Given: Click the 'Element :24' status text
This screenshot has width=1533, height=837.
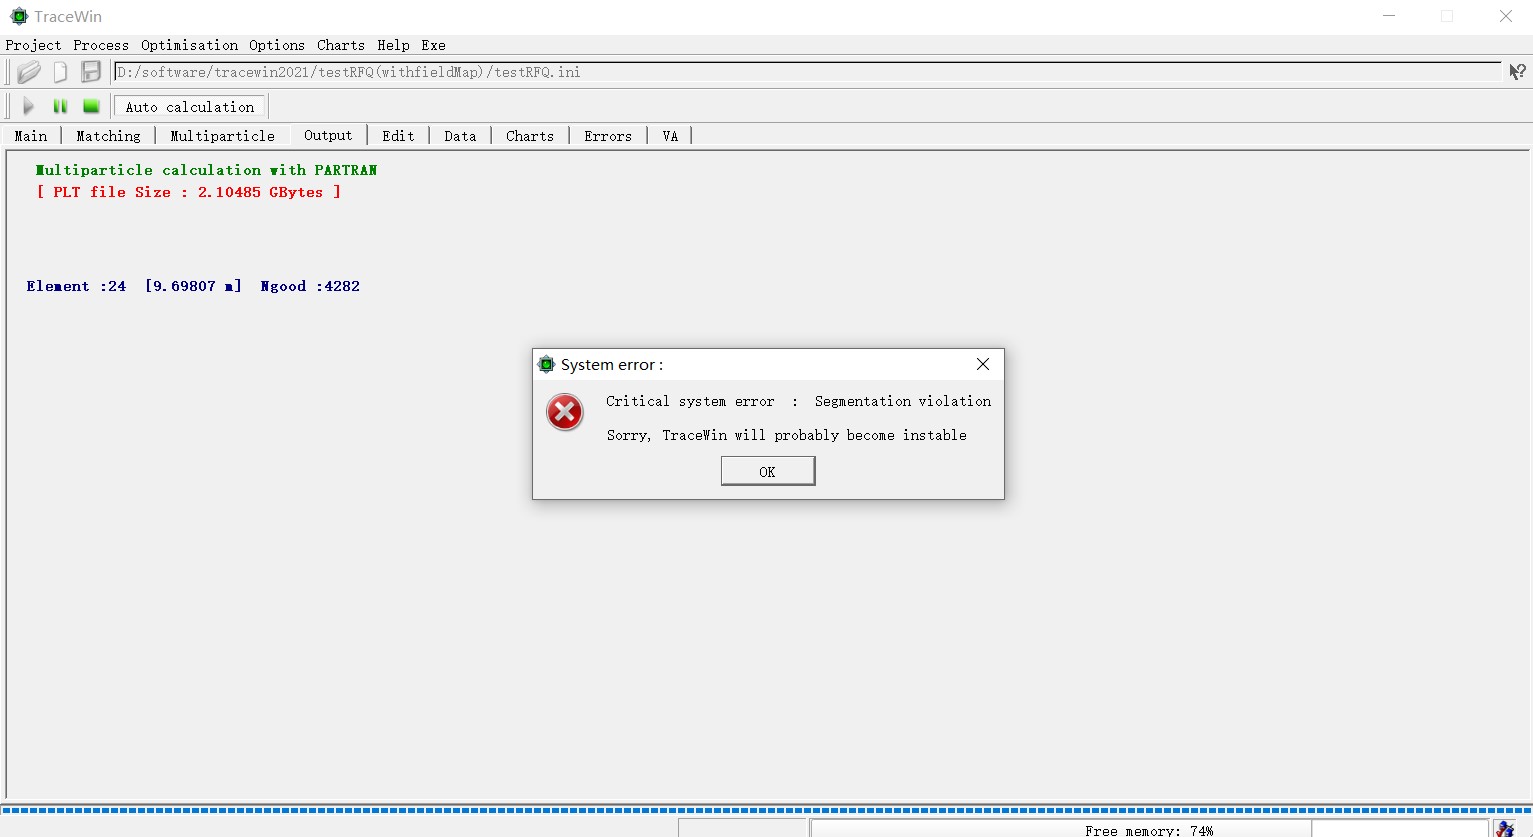Looking at the screenshot, I should (x=76, y=286).
